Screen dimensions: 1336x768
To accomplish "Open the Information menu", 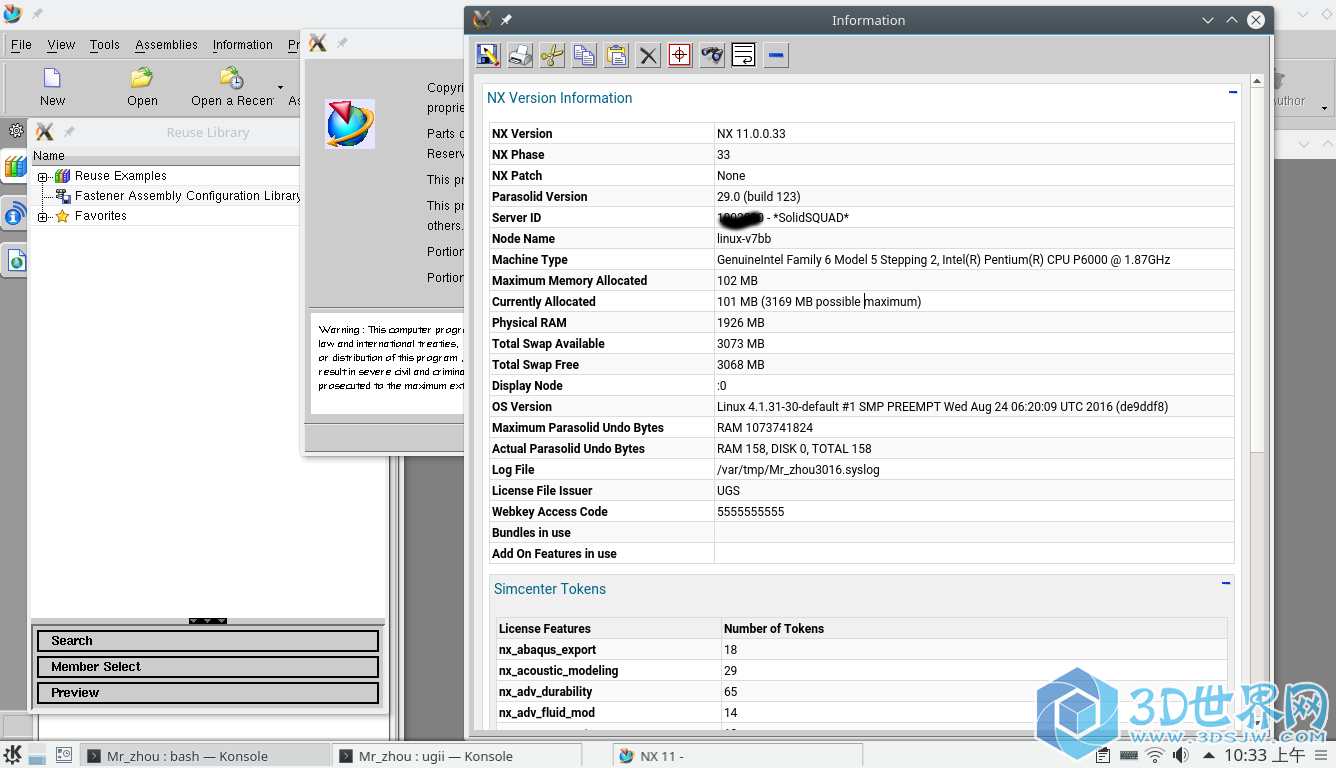I will click(242, 45).
